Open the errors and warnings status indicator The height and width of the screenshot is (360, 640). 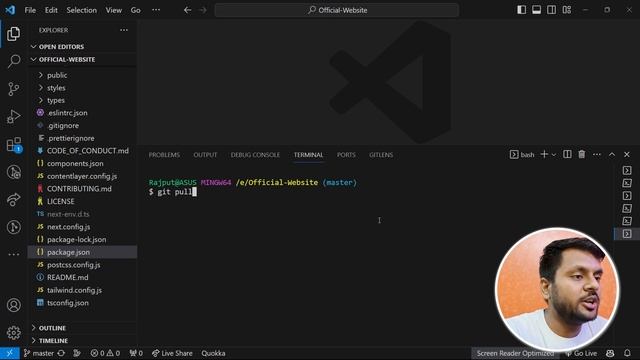pos(105,353)
